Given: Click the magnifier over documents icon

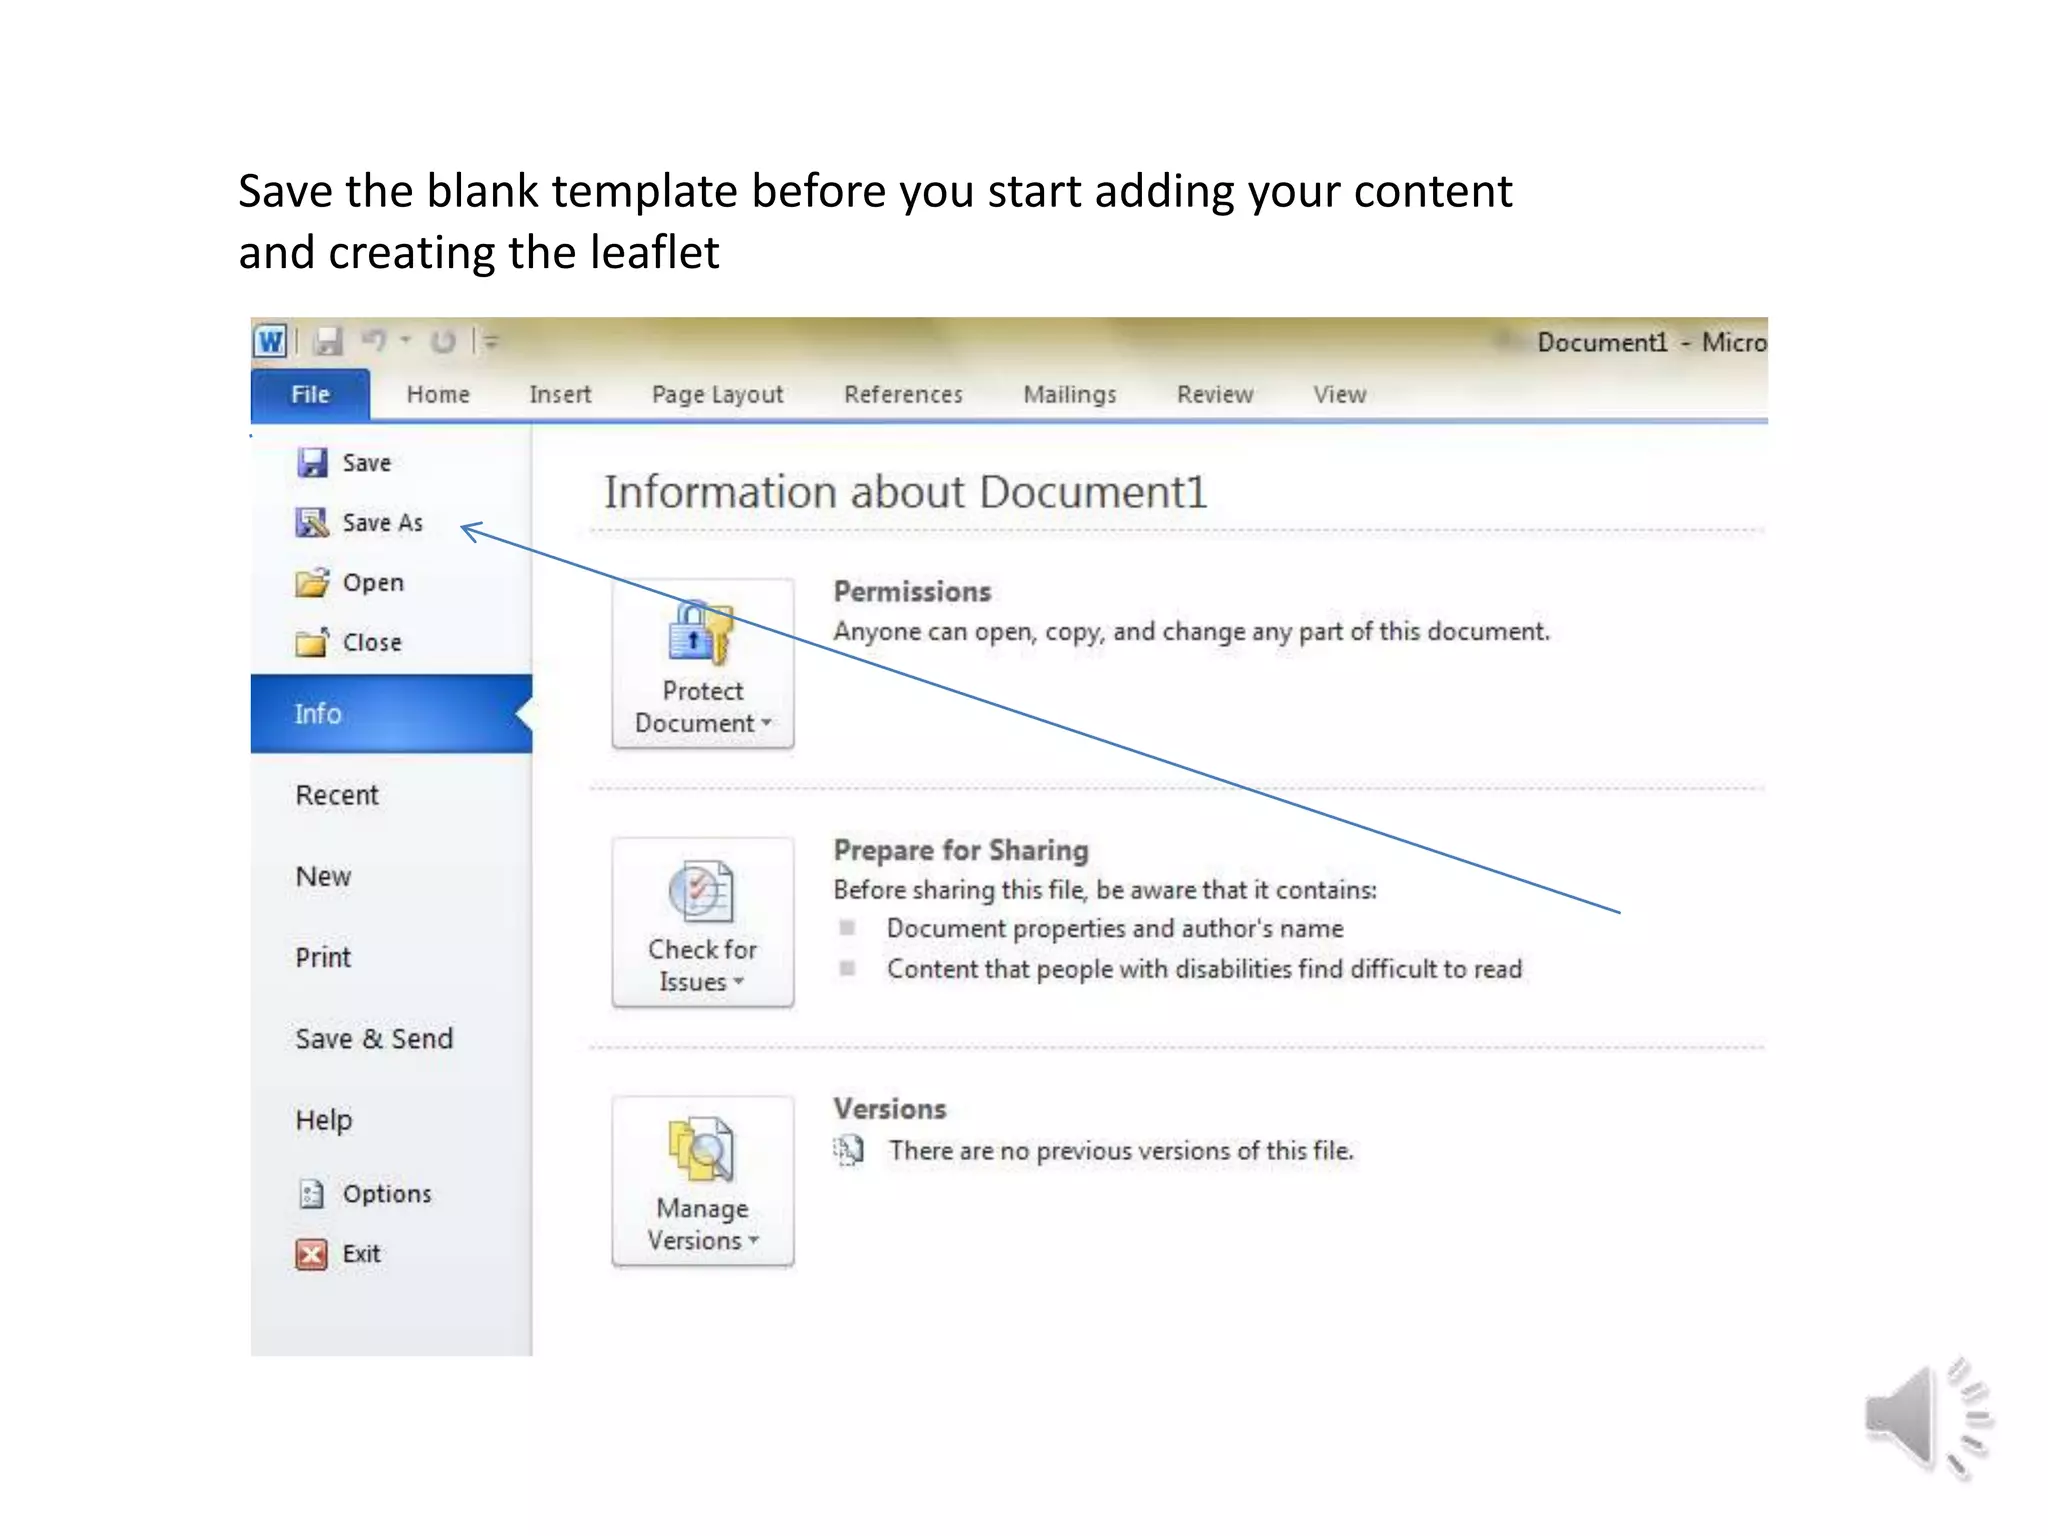Looking at the screenshot, I should (x=701, y=1149).
